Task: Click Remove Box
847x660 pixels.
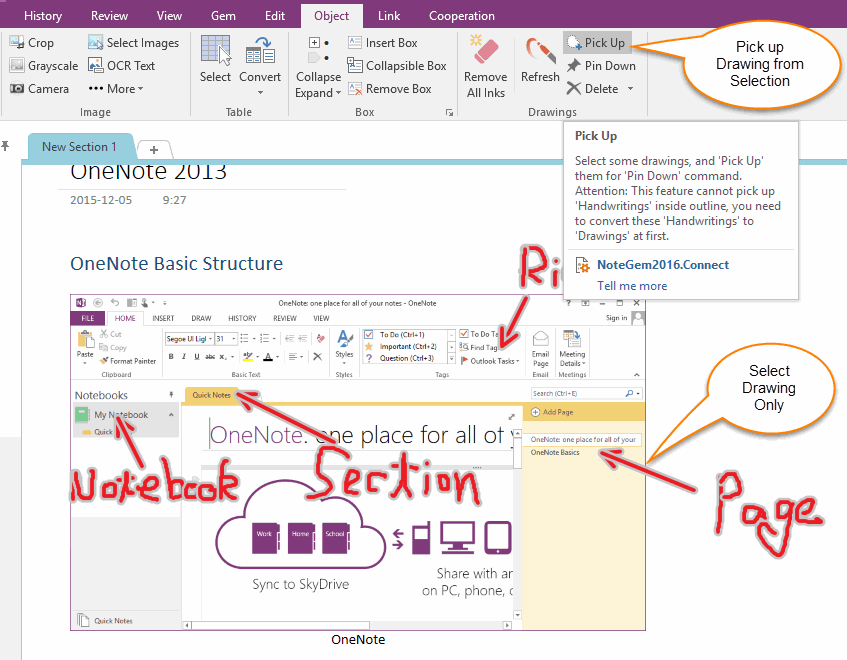Action: (x=390, y=89)
